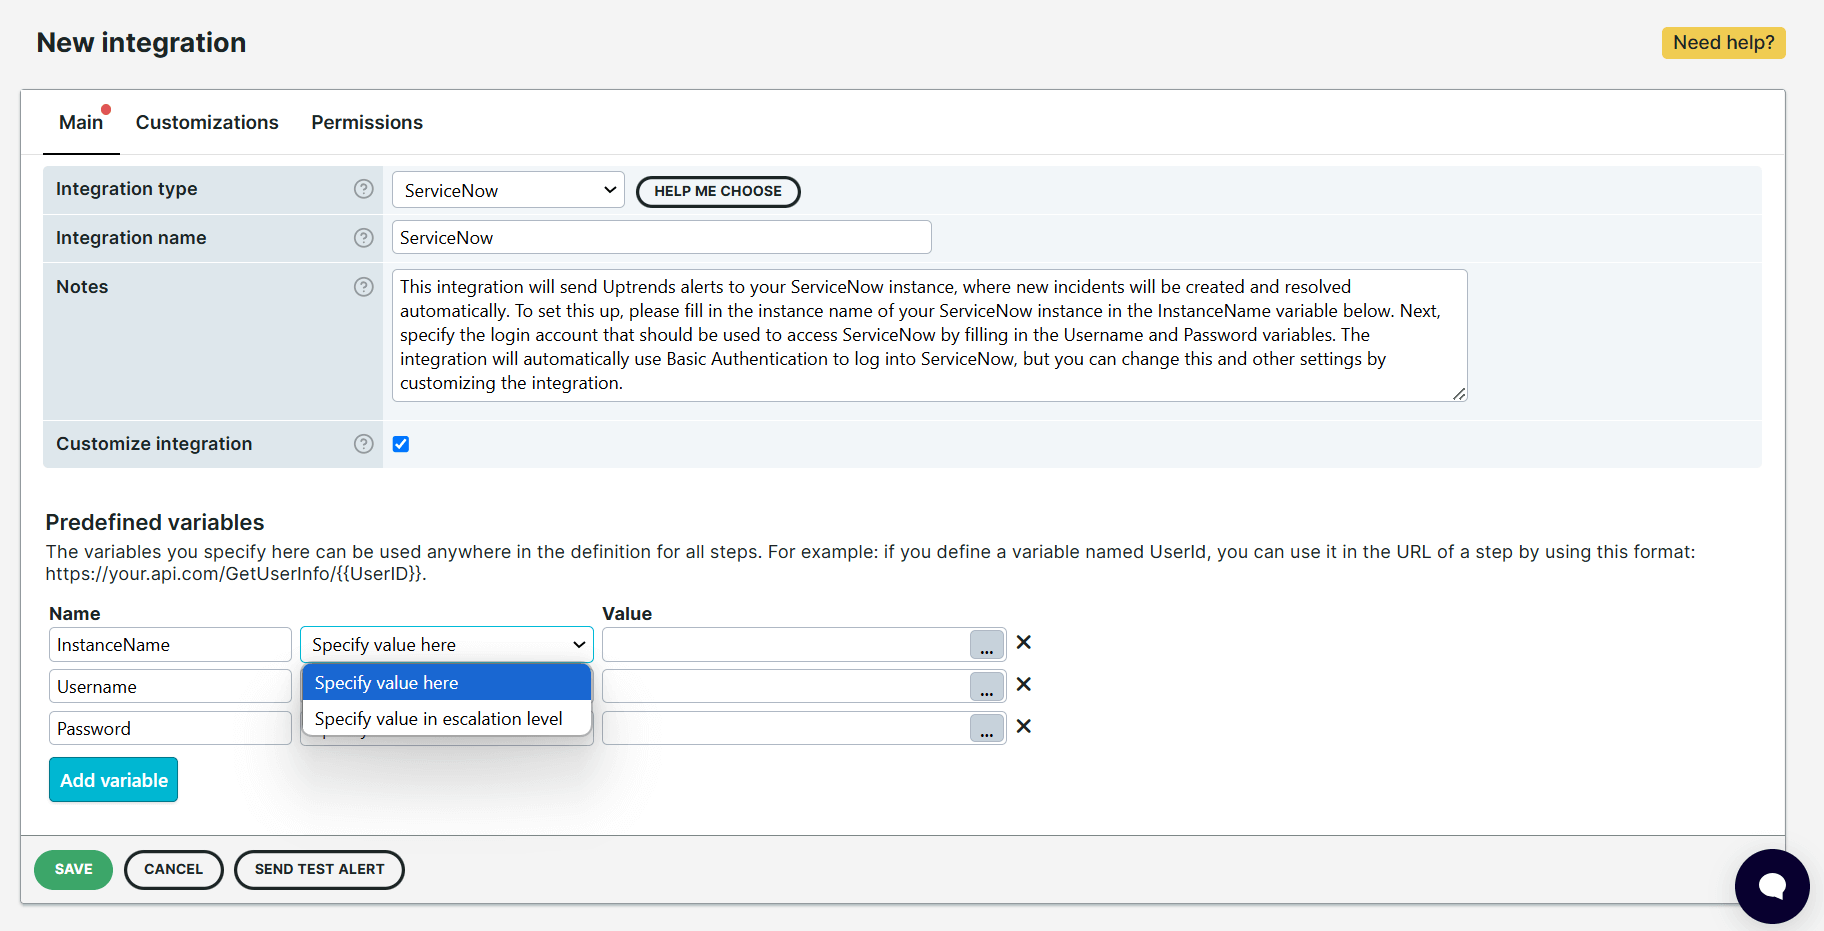Save the new integration
The height and width of the screenshot is (931, 1824).
[x=73, y=869]
